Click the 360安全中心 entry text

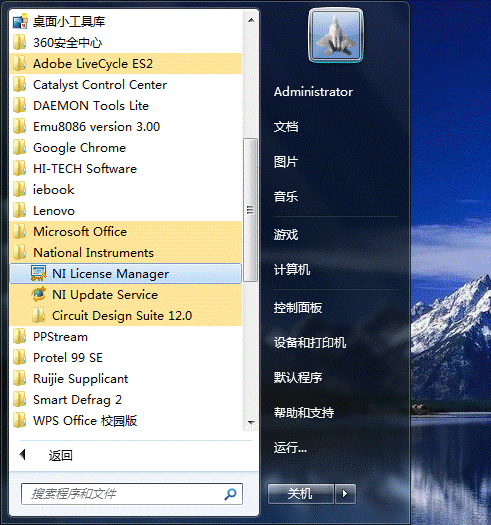coord(67,43)
